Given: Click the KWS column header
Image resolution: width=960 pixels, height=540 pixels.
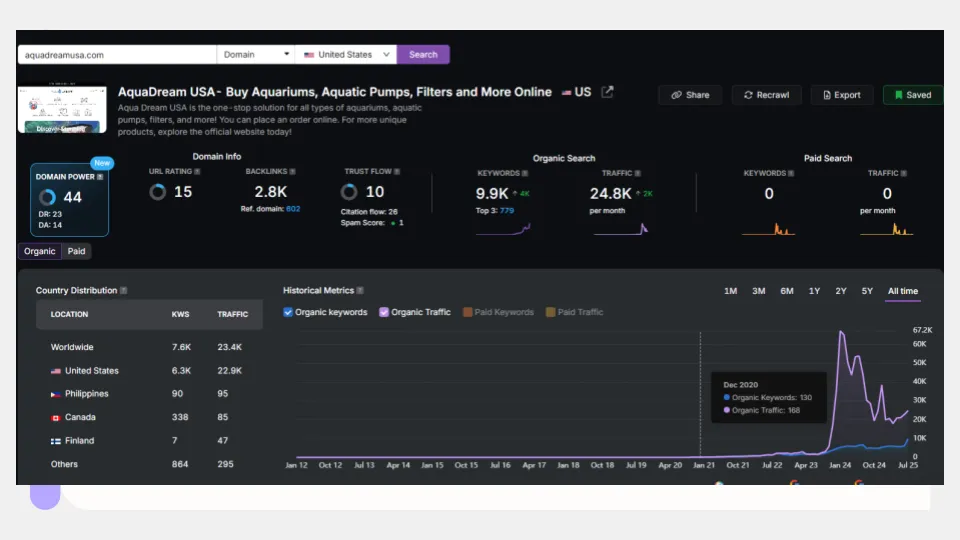Looking at the screenshot, I should pyautogui.click(x=181, y=315).
